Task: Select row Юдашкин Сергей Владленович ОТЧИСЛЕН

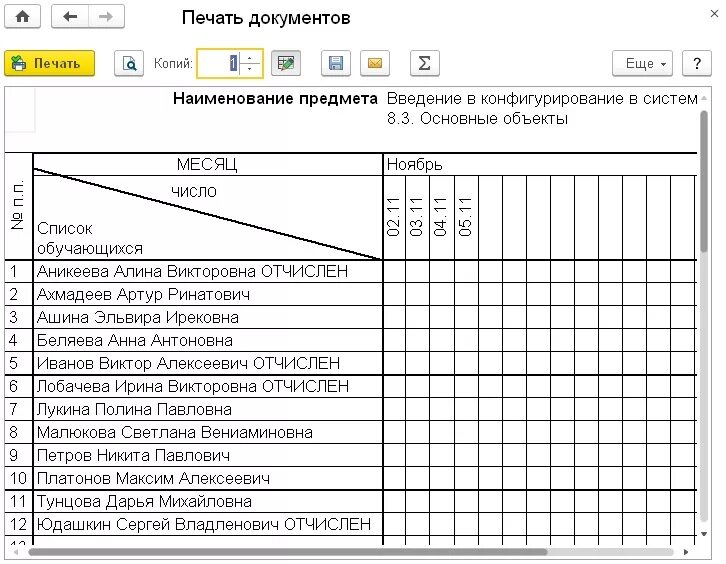Action: coord(208,524)
